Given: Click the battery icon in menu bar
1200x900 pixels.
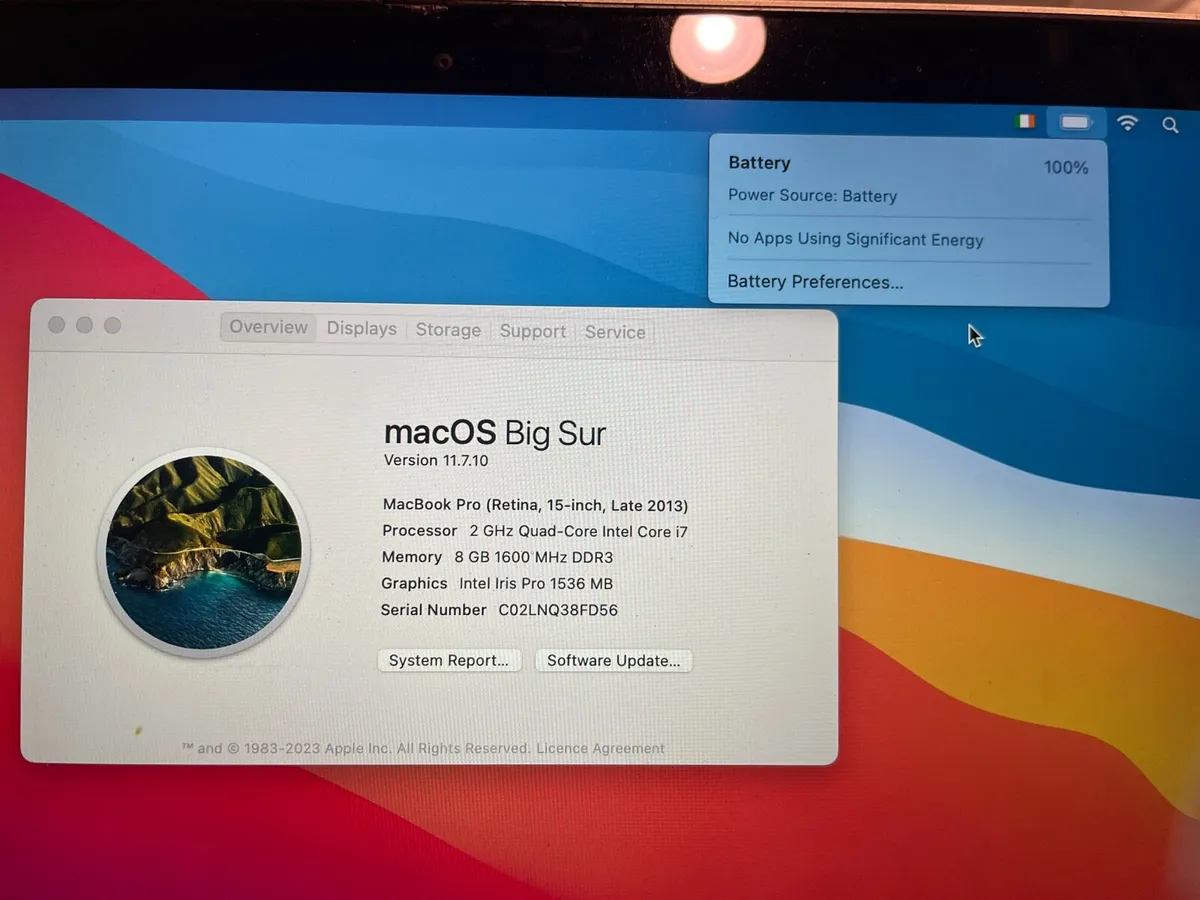Looking at the screenshot, I should 1076,123.
